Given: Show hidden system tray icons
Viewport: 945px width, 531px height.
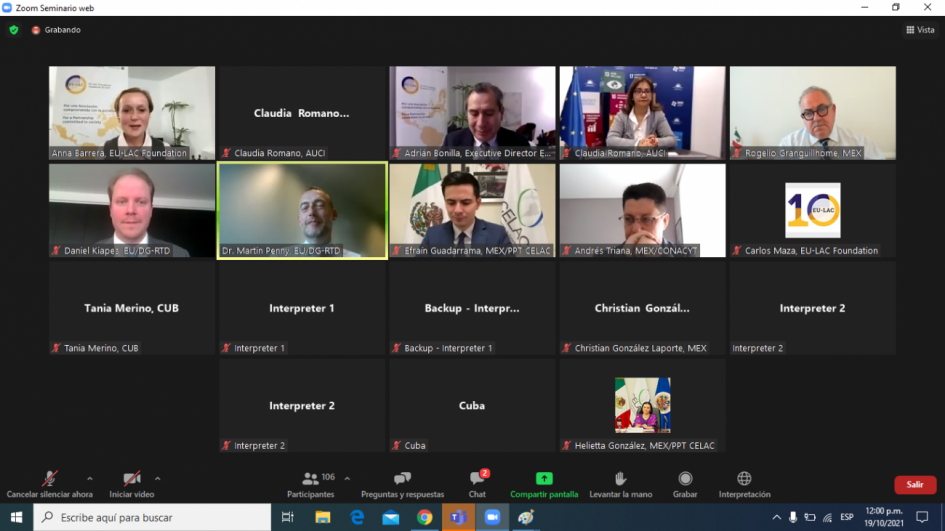Looking at the screenshot, I should point(776,517).
